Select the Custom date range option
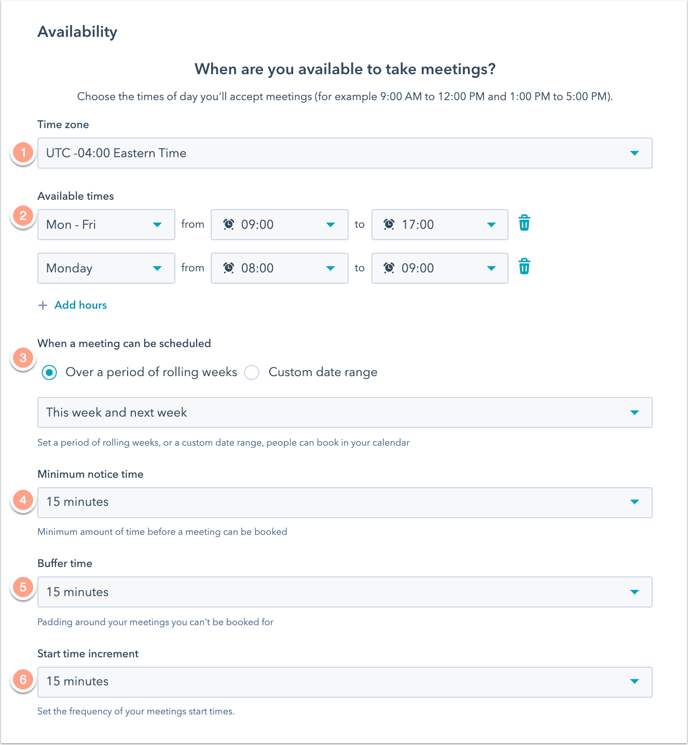This screenshot has height=745, width=688. 252,373
